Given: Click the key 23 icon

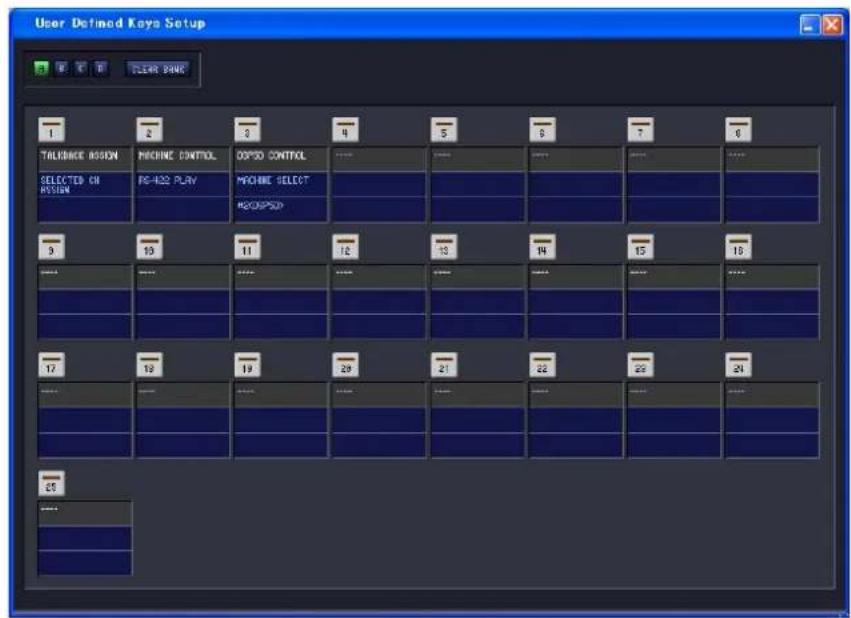Looking at the screenshot, I should [x=640, y=365].
